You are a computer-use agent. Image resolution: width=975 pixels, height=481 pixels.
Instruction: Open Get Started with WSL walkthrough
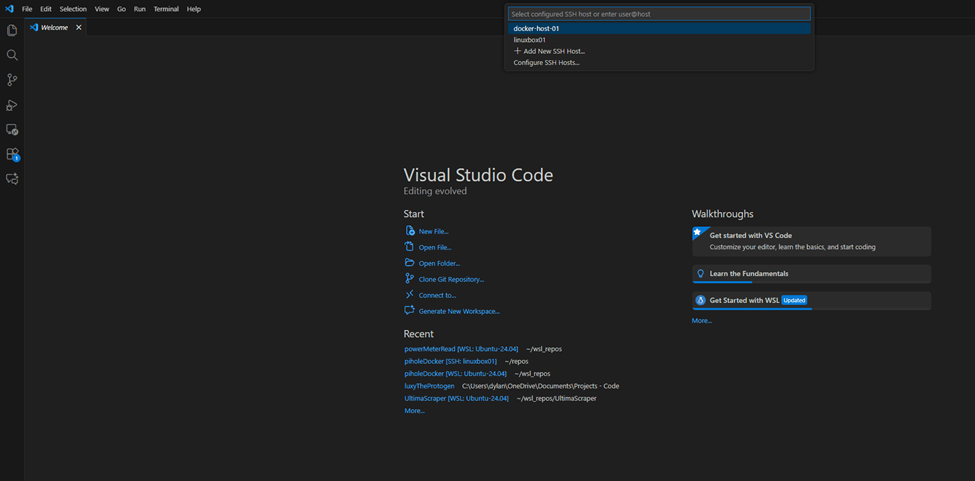pyautogui.click(x=744, y=300)
